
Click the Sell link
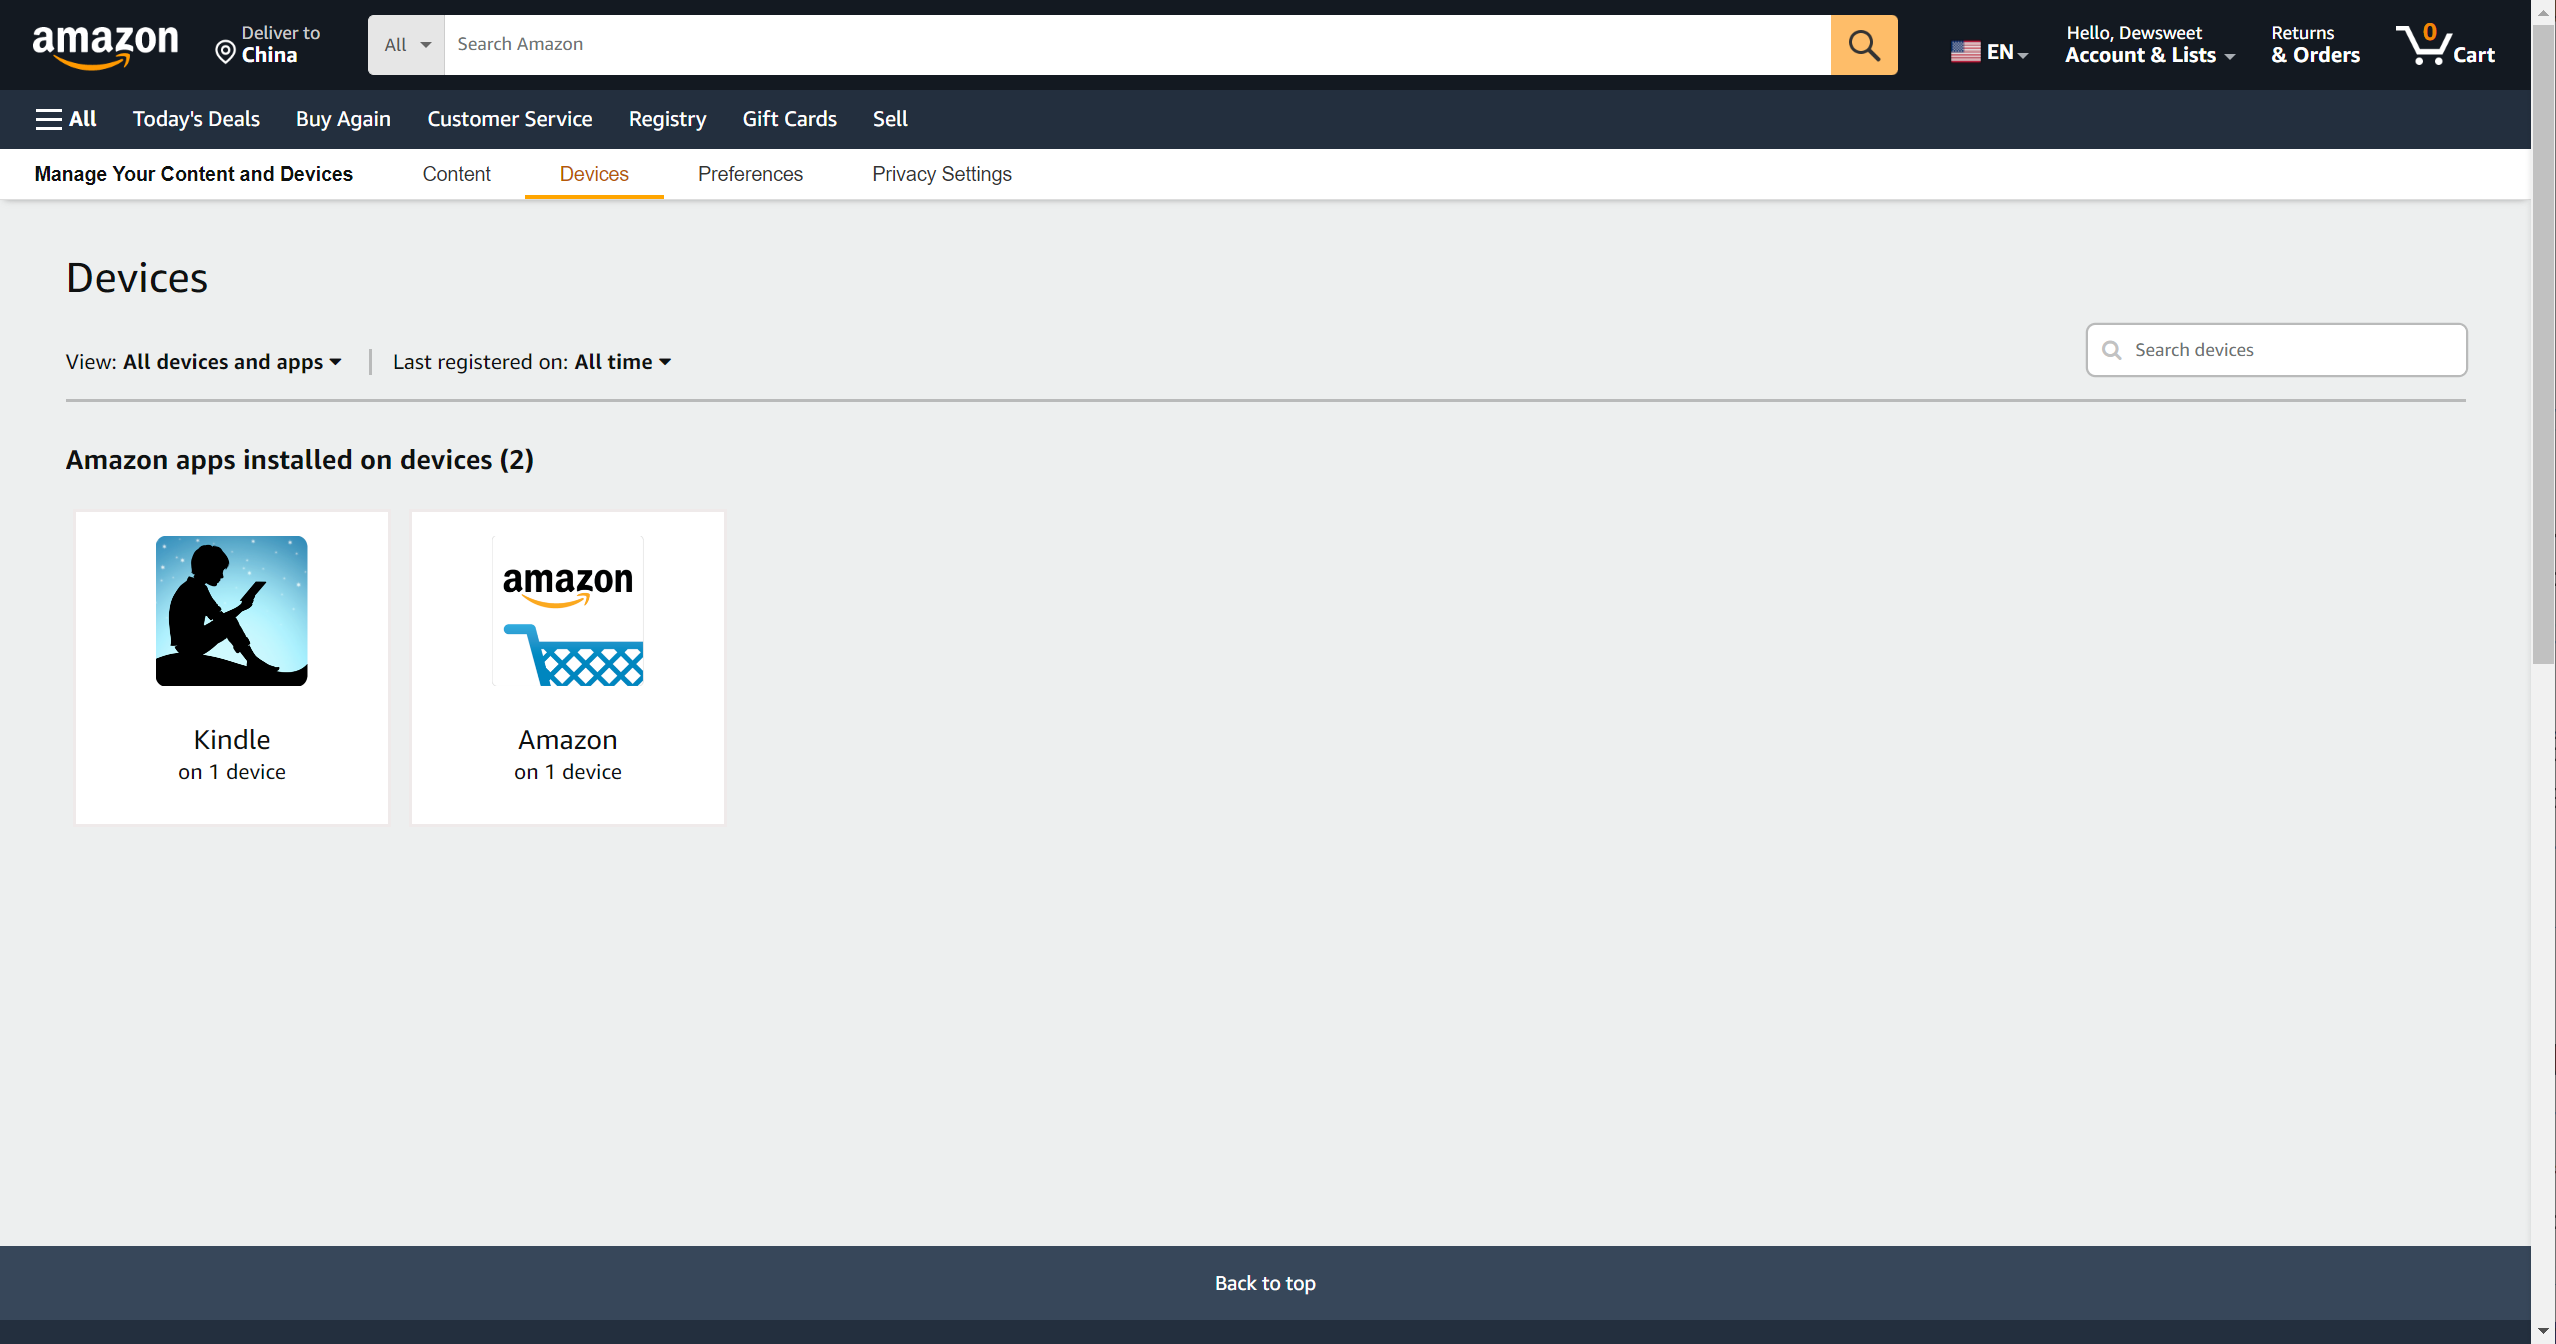[890, 119]
